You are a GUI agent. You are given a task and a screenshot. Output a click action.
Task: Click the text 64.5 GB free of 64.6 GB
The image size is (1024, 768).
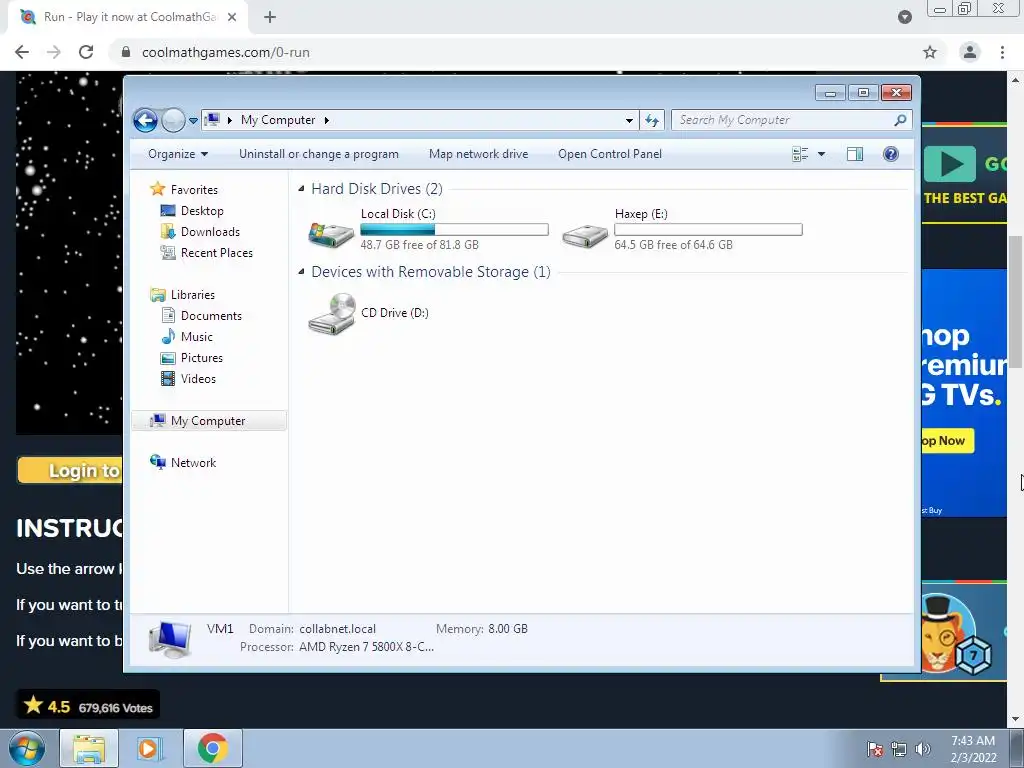coord(673,245)
